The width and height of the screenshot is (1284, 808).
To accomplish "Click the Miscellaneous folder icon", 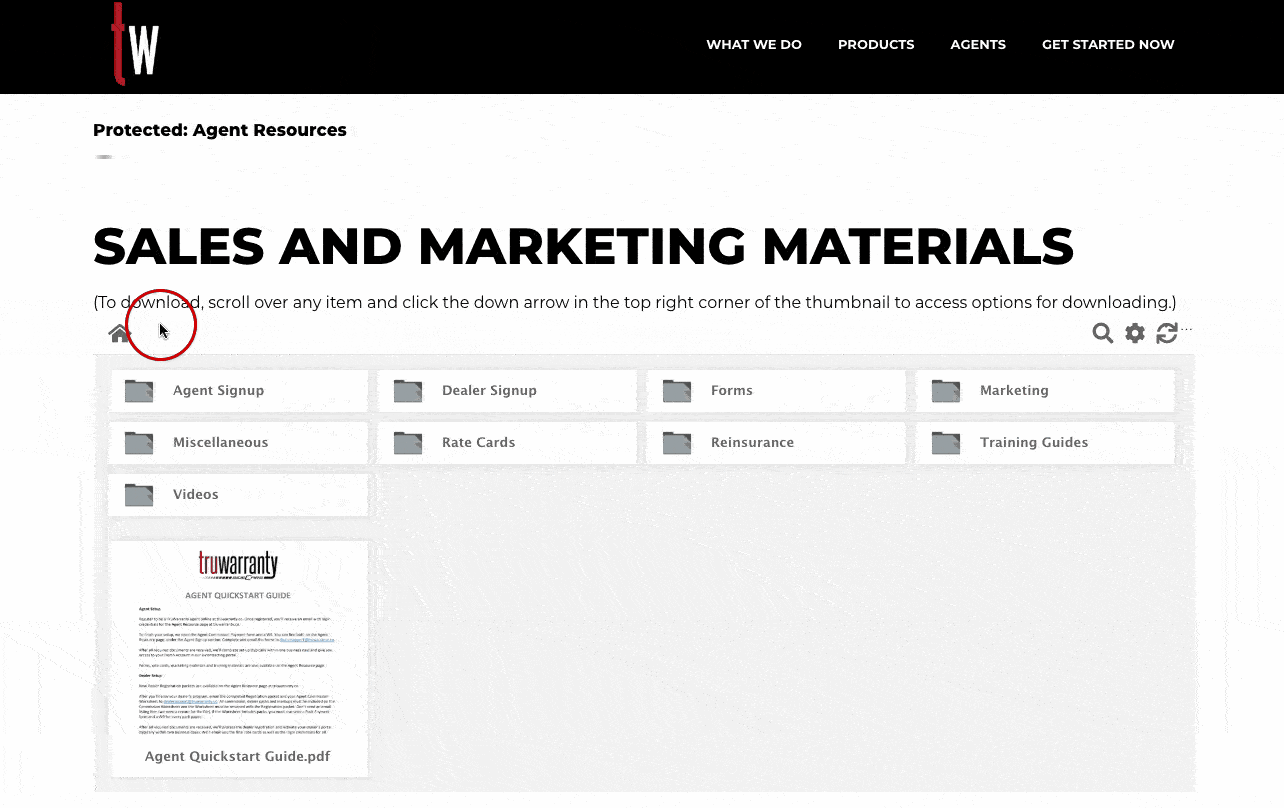I will (139, 443).
